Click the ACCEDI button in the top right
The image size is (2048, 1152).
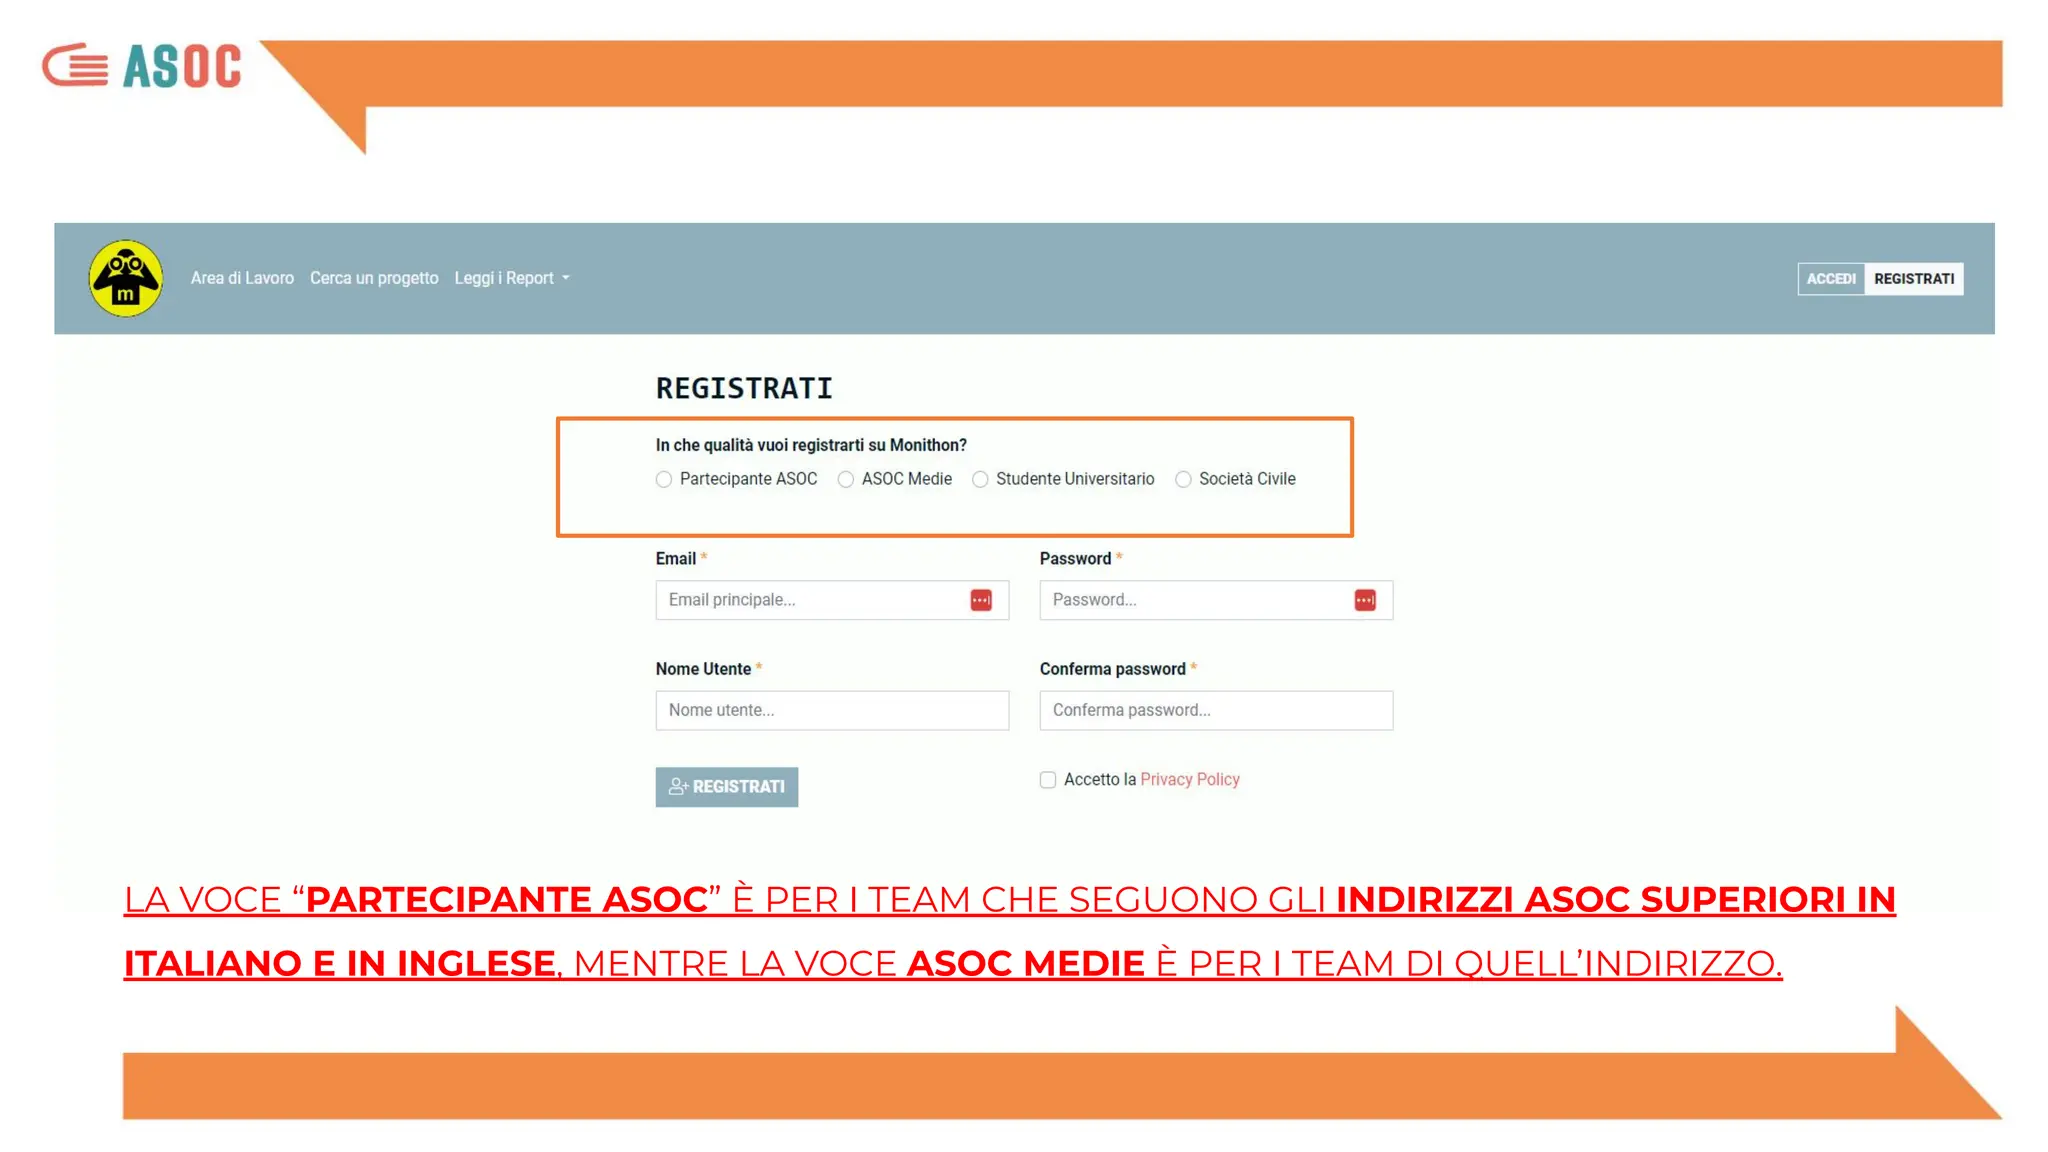pyautogui.click(x=1831, y=279)
